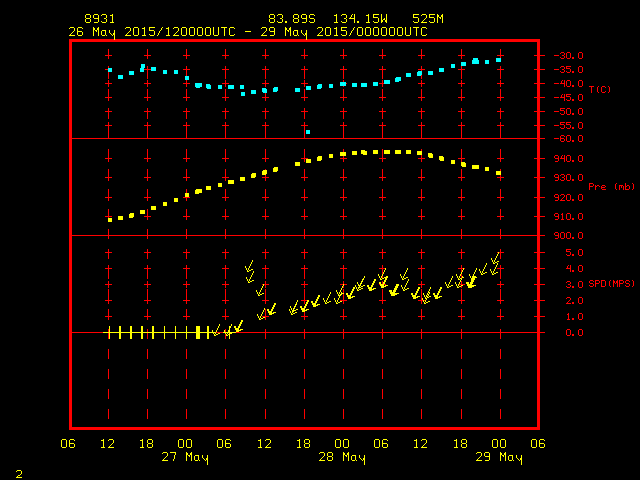640x480 pixels.
Task: Pick wind speed tick "4.0"
Action: coord(574,269)
